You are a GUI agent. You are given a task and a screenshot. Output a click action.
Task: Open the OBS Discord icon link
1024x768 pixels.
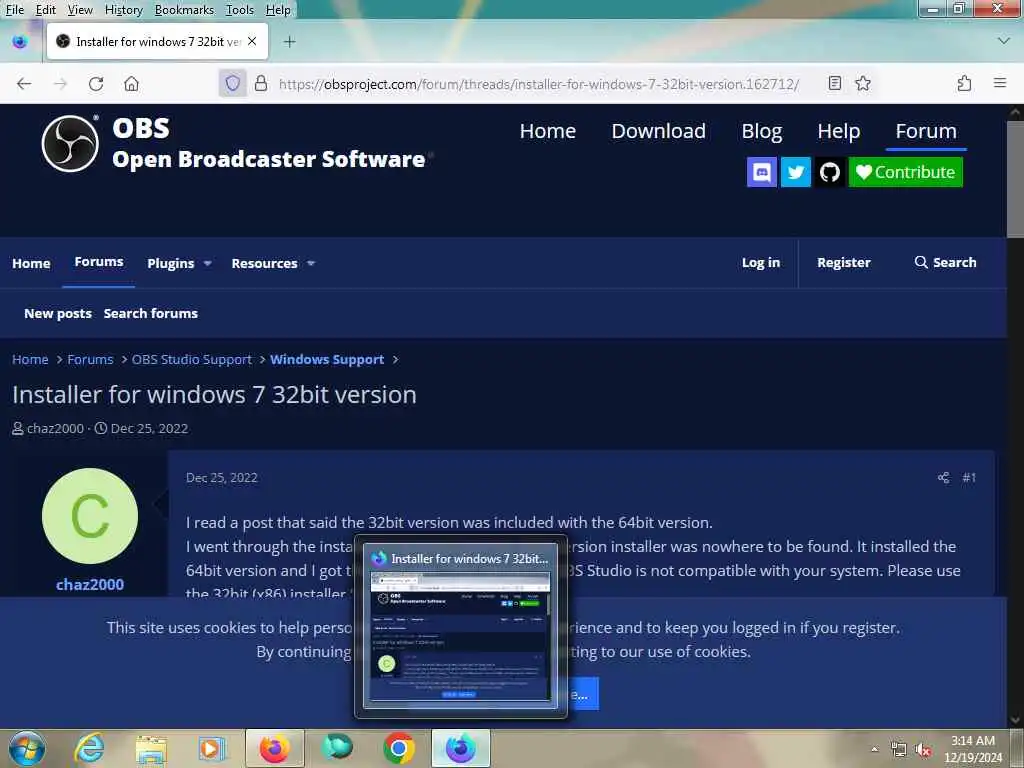pos(761,172)
